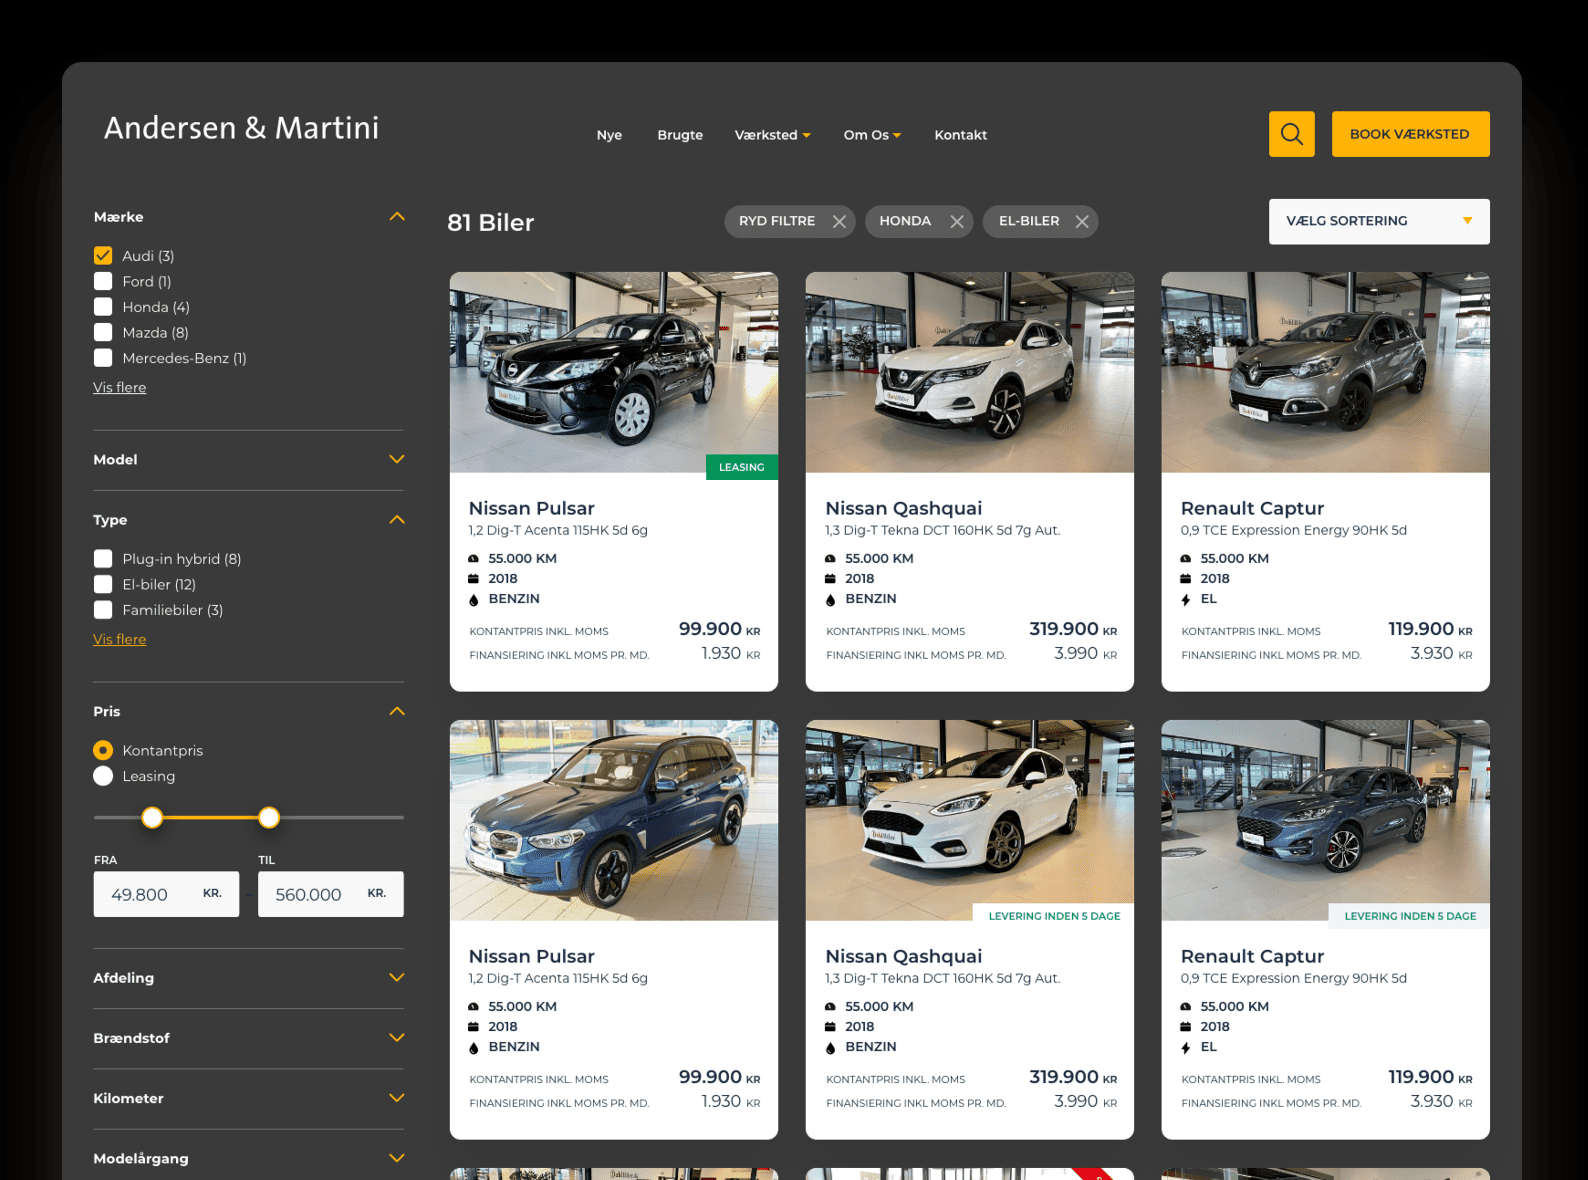Click the LEASING badge on first Nissan Pulsar
This screenshot has width=1588, height=1180.
(x=742, y=467)
